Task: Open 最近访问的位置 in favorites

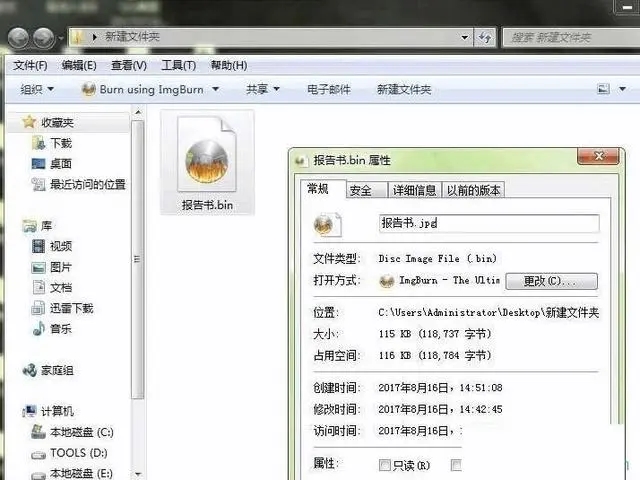Action: [x=79, y=184]
